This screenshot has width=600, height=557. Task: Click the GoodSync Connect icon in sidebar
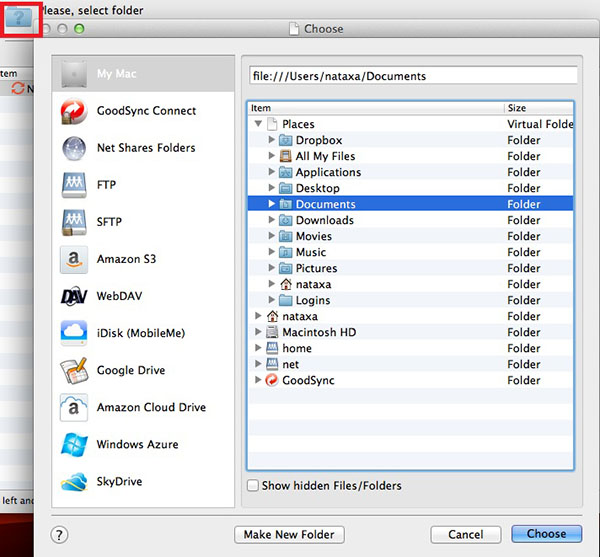point(74,111)
